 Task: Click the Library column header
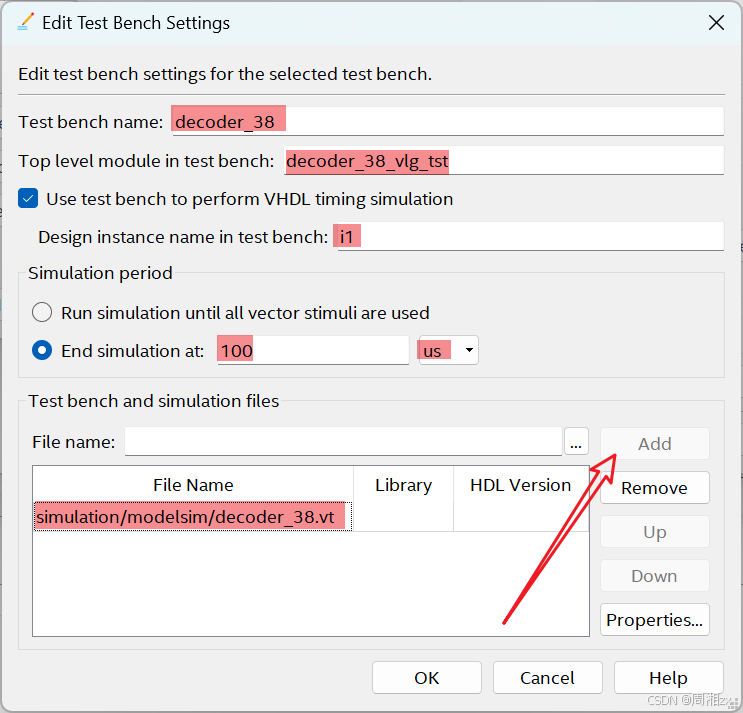tap(403, 485)
